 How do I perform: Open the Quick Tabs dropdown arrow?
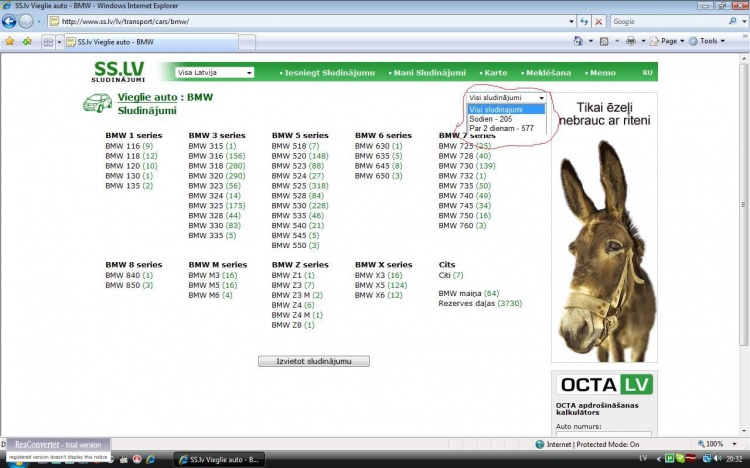[59, 42]
